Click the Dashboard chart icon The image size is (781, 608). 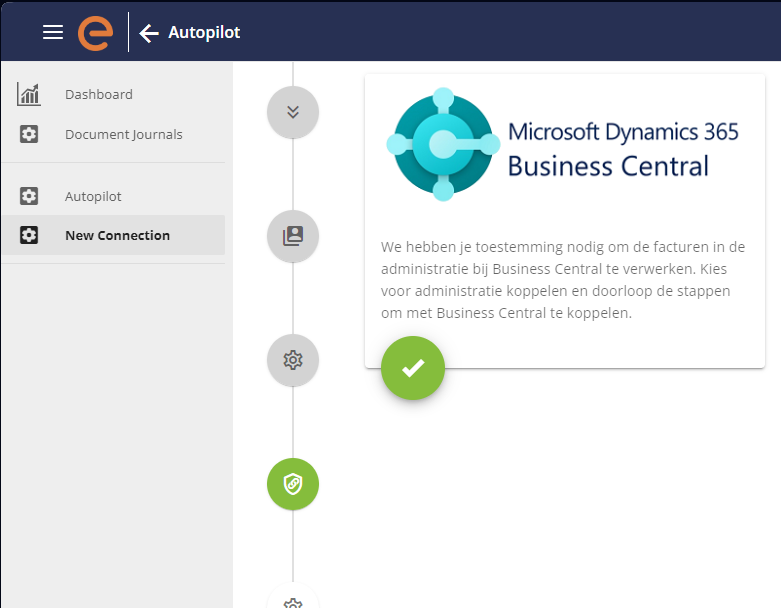click(29, 94)
